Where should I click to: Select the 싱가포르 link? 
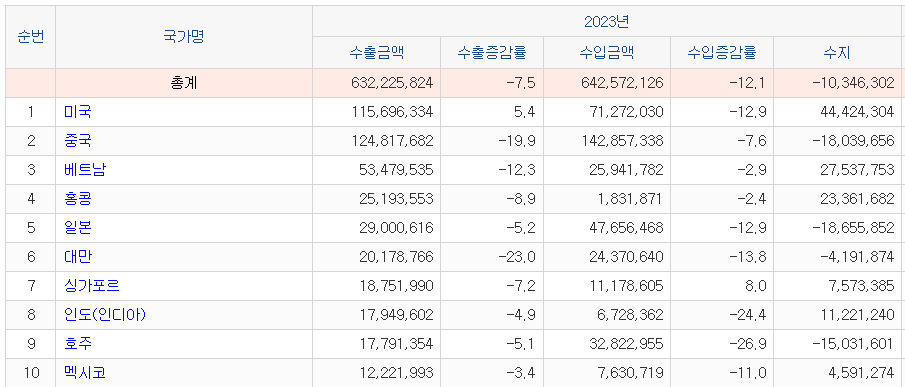92,285
